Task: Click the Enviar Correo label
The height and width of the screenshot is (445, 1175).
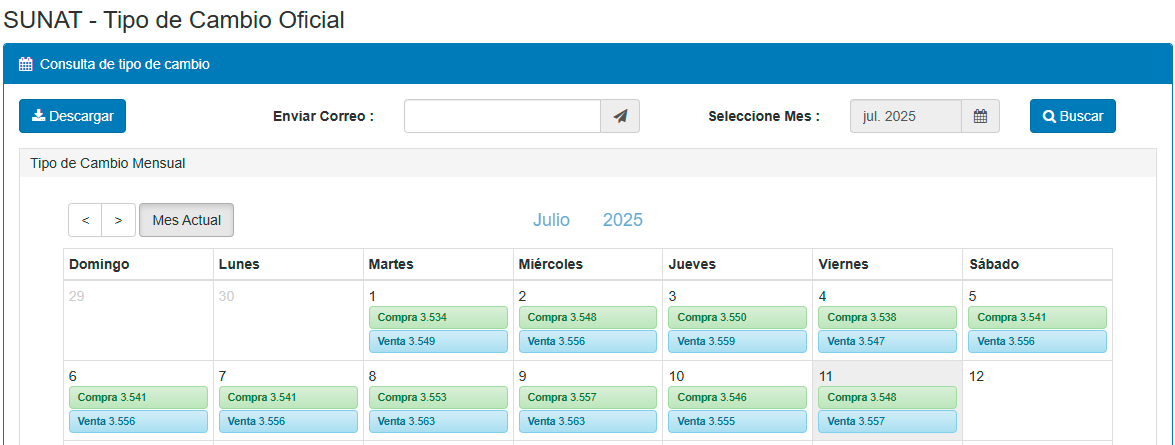Action: [x=324, y=116]
